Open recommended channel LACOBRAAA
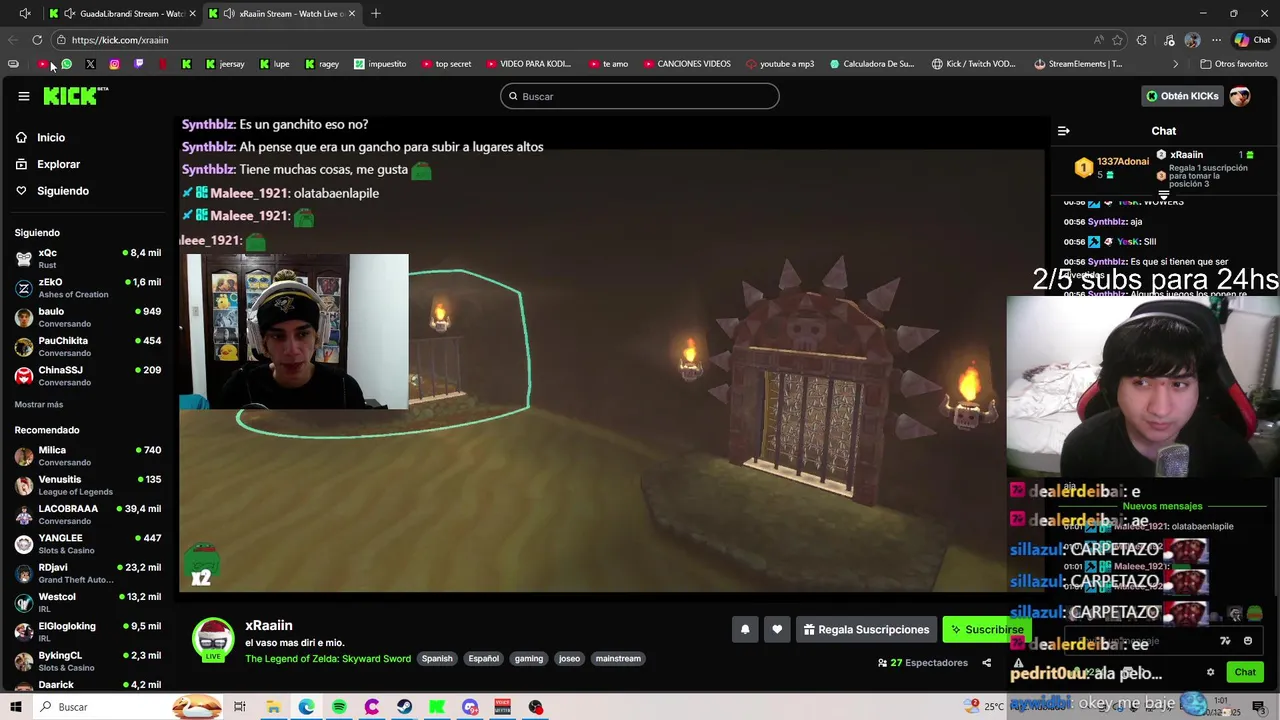The width and height of the screenshot is (1280, 720). (88, 514)
